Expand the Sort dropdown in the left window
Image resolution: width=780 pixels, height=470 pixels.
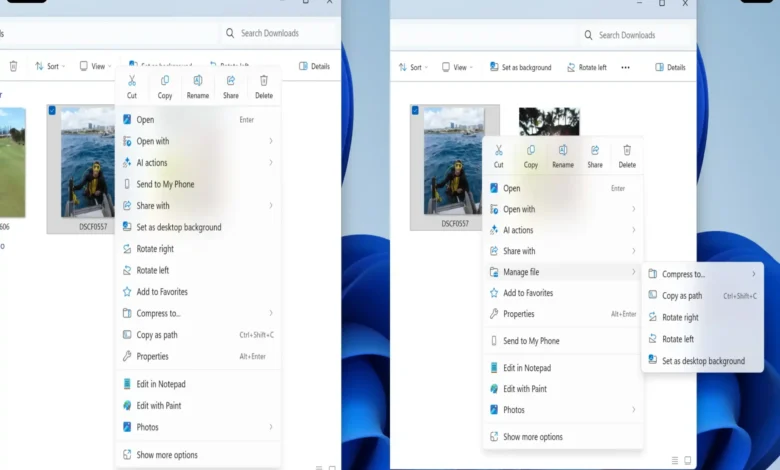pos(50,67)
